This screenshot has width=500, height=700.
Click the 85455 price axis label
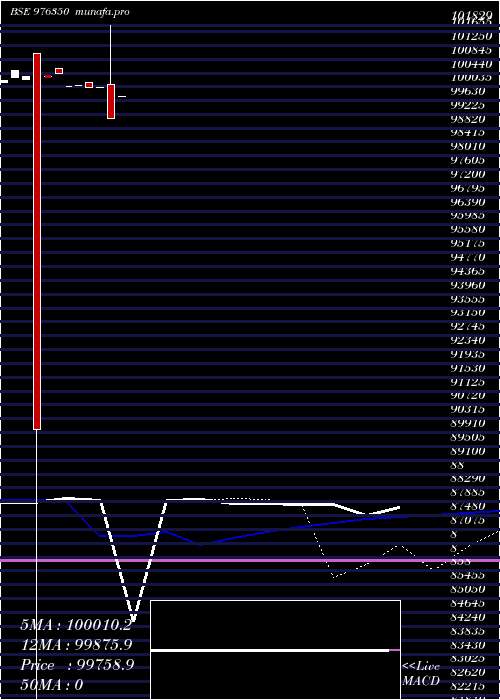pos(468,575)
